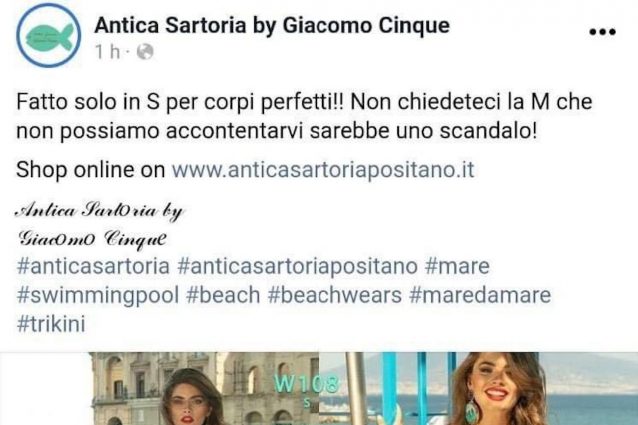Click the W108 product code label
Screen dimensions: 638x425
click(306, 383)
